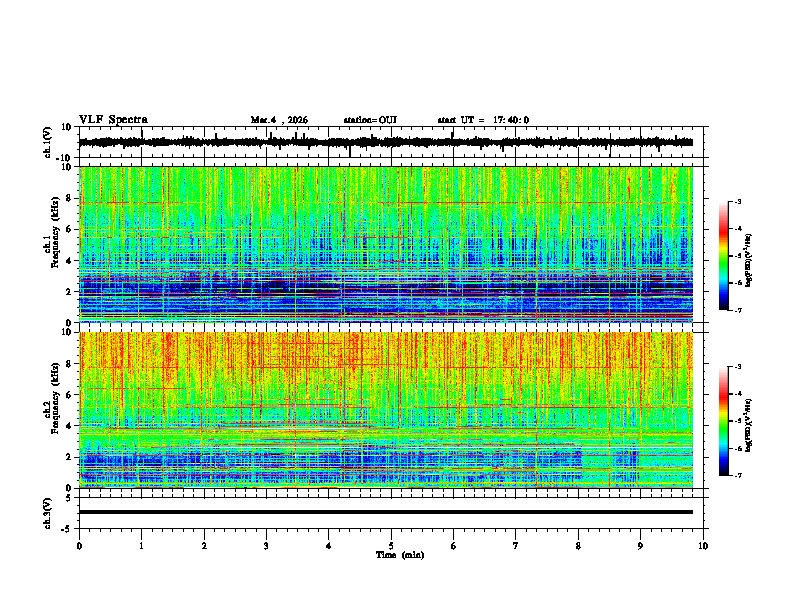Click the "ch.2 Frequency (kHz)" axis label
Viewport: 792px width, 612px height.
[52, 398]
